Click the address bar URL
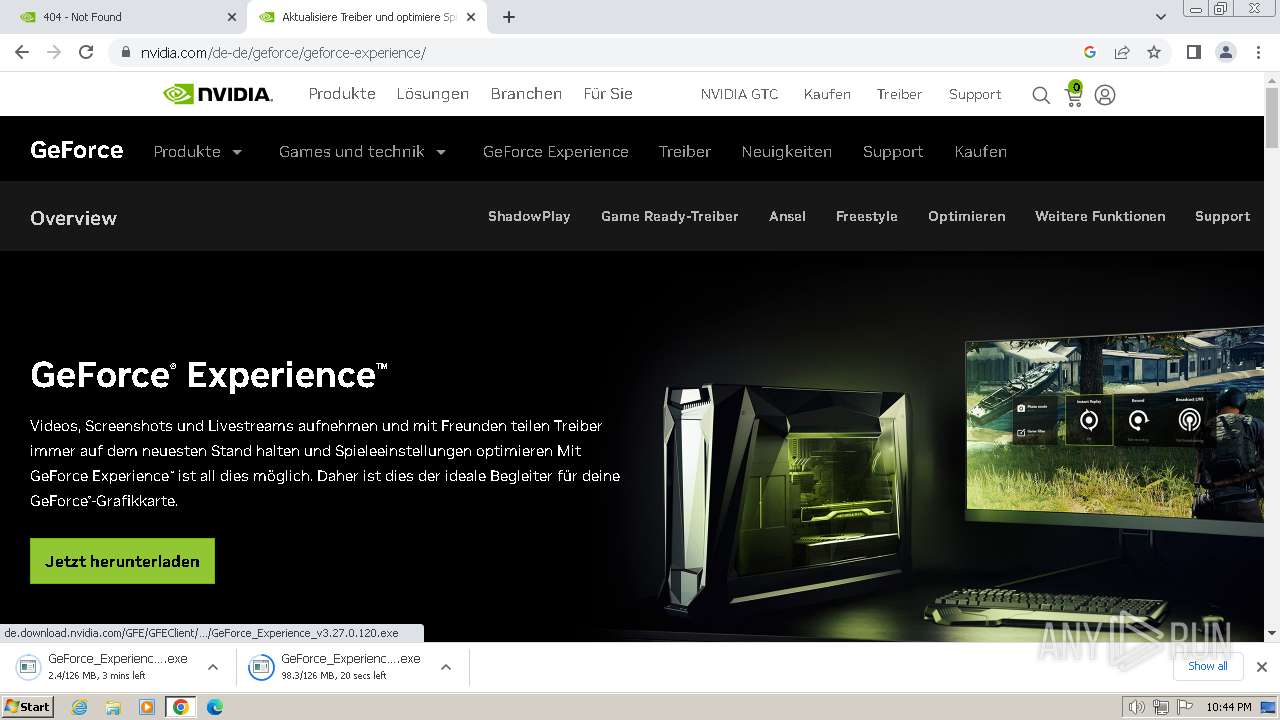 point(283,53)
